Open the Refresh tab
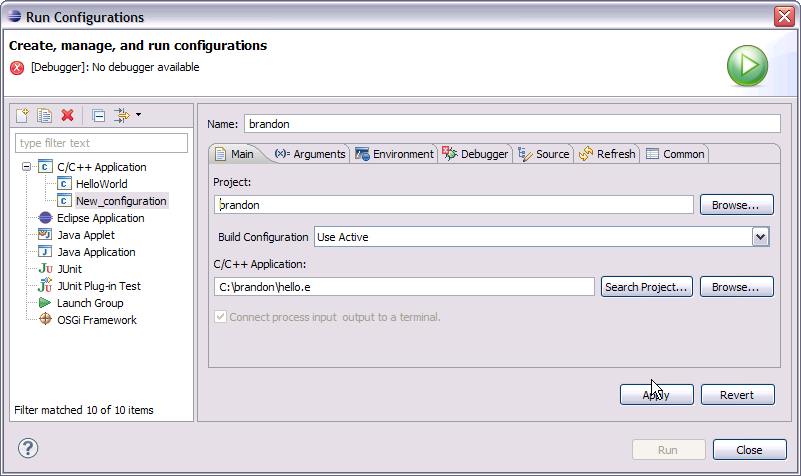The image size is (801, 476). click(607, 154)
